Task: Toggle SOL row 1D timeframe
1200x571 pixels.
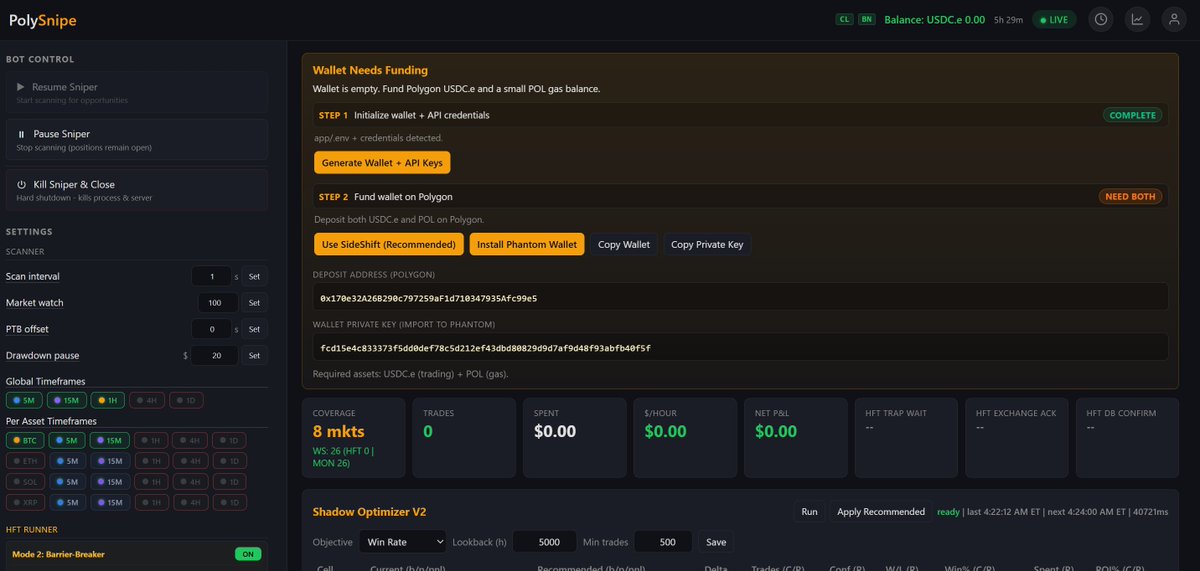Action: coord(227,481)
